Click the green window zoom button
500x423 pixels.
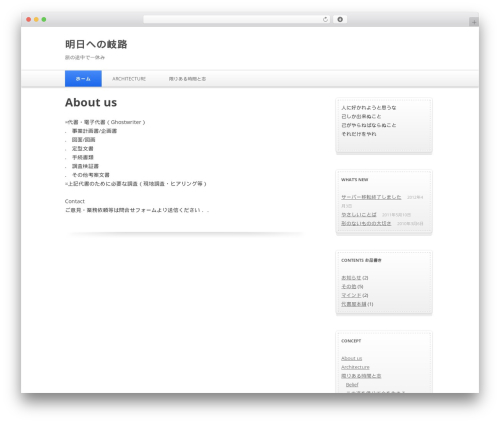coord(44,19)
